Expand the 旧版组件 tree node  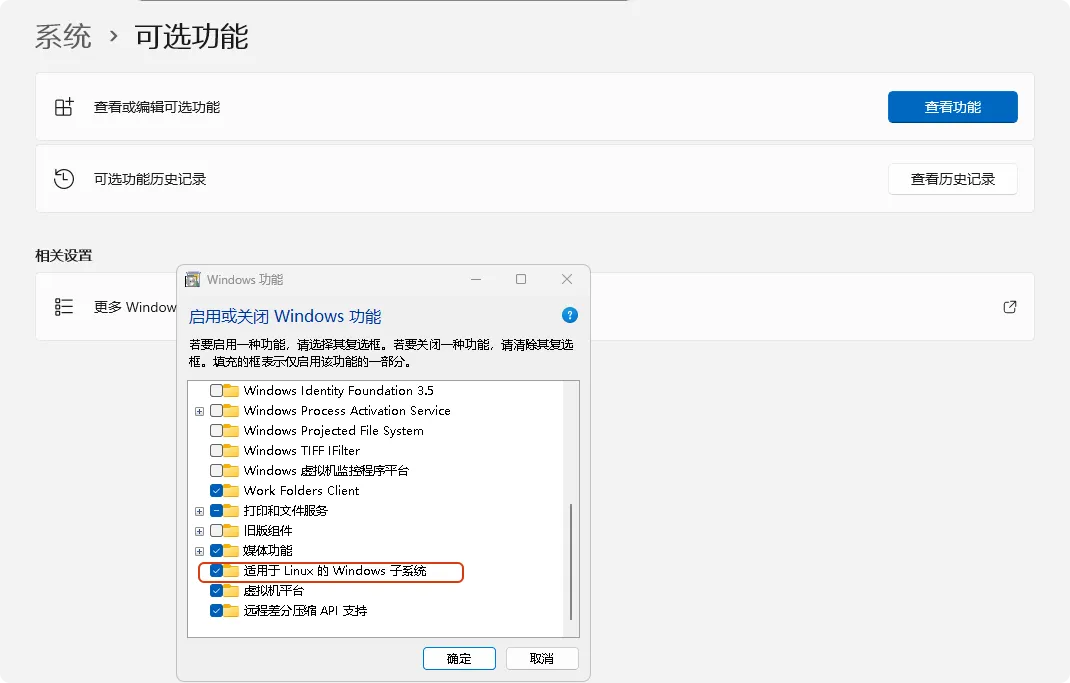click(199, 532)
